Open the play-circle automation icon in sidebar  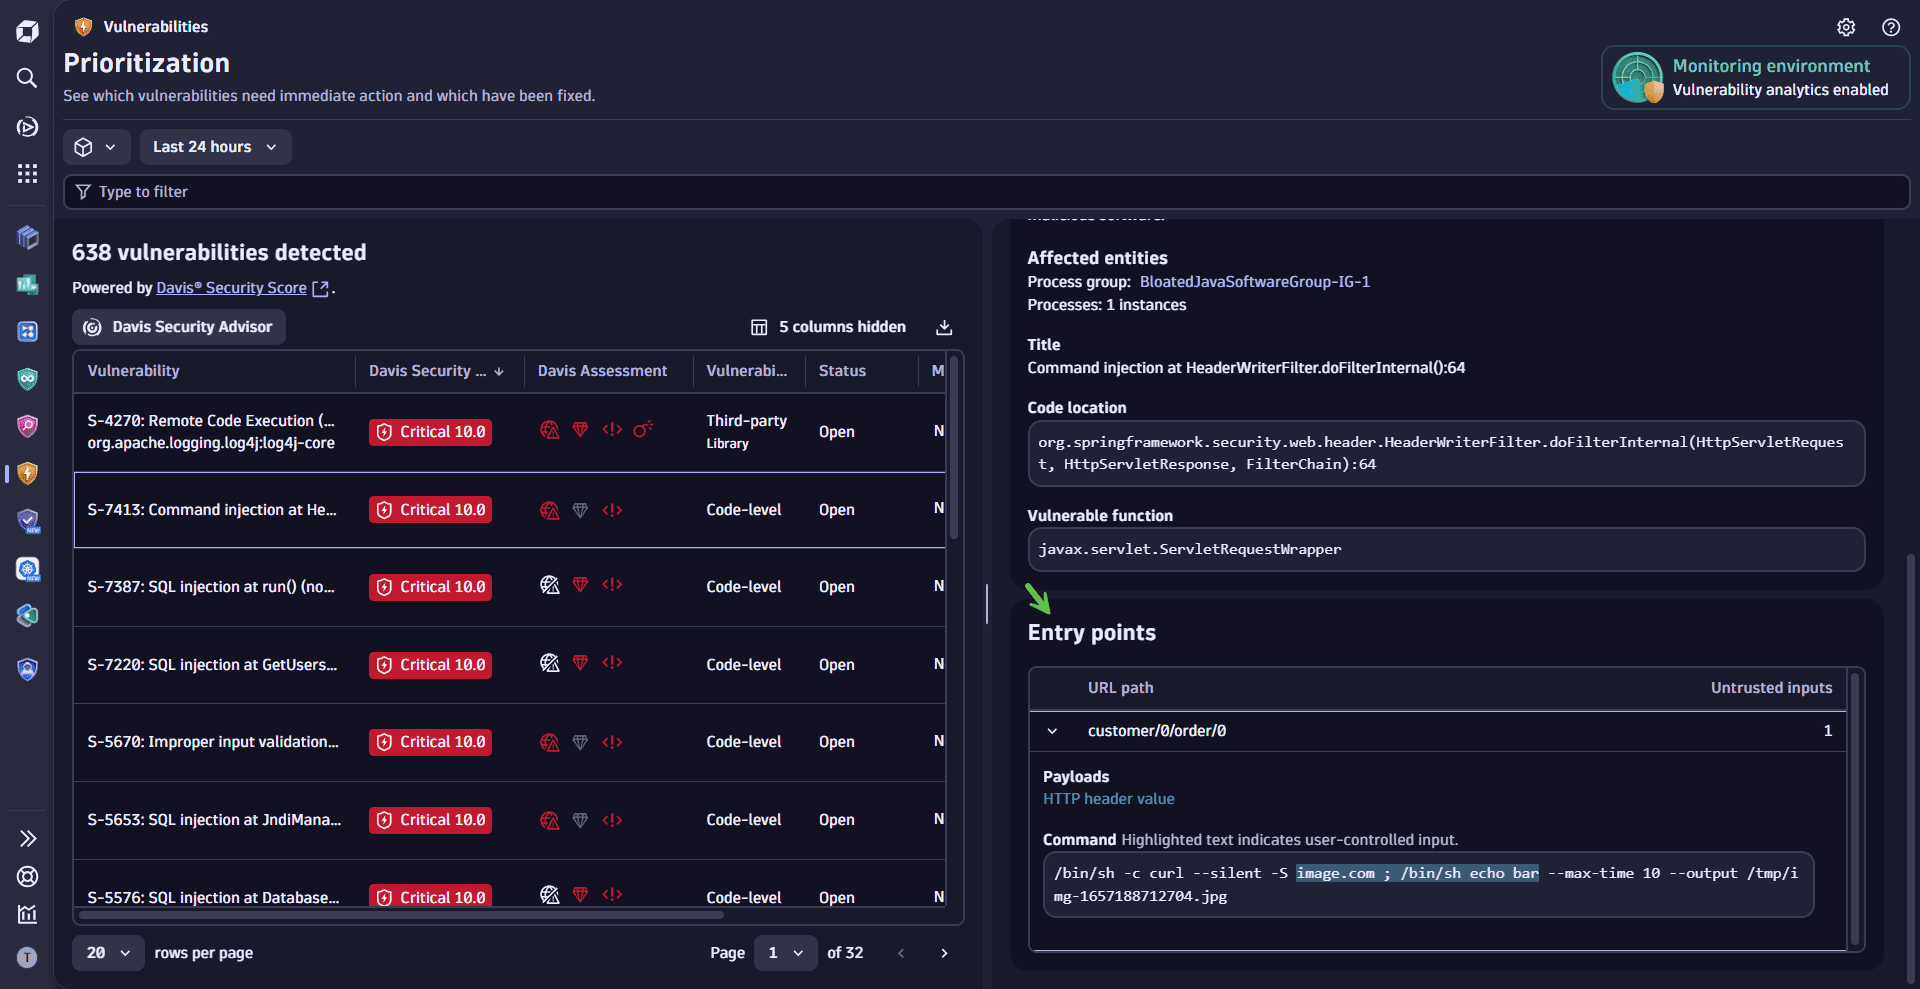(x=27, y=127)
